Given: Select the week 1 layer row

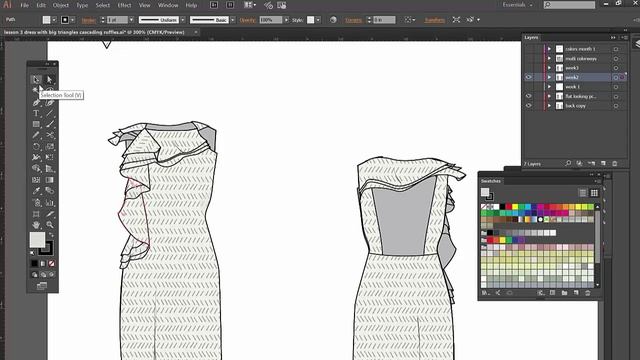Looking at the screenshot, I should click(576, 87).
